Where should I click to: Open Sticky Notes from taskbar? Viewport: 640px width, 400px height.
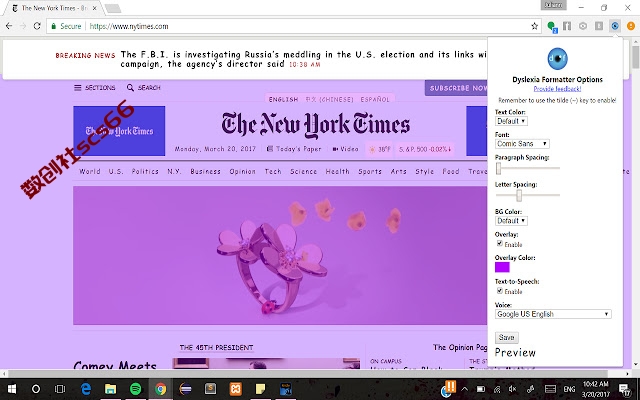tap(260, 389)
